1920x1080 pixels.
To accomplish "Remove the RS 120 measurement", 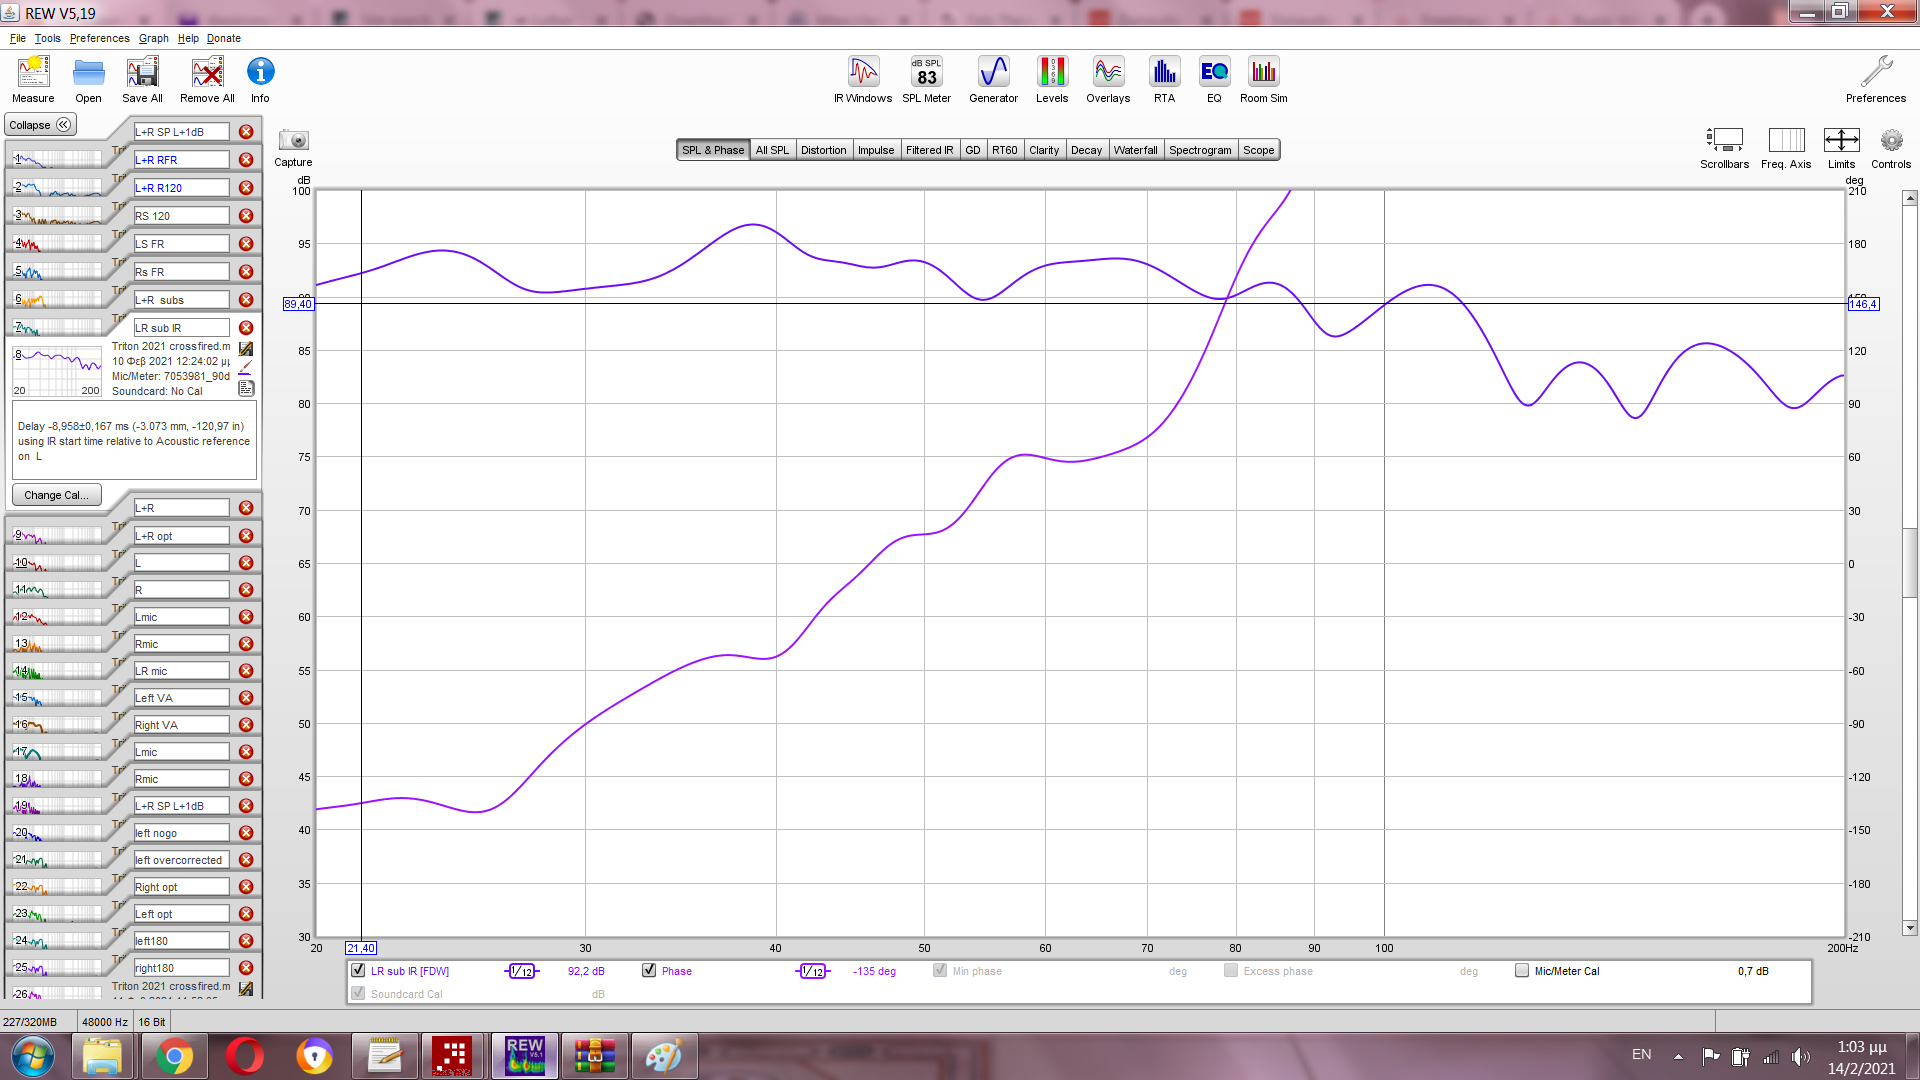I will point(246,216).
